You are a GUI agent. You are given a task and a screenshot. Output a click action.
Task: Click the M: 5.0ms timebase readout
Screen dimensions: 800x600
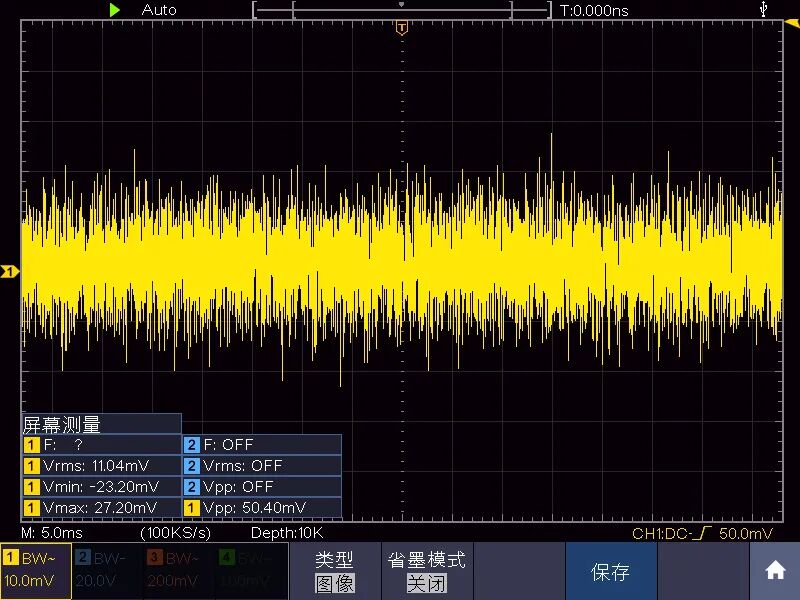tap(52, 533)
